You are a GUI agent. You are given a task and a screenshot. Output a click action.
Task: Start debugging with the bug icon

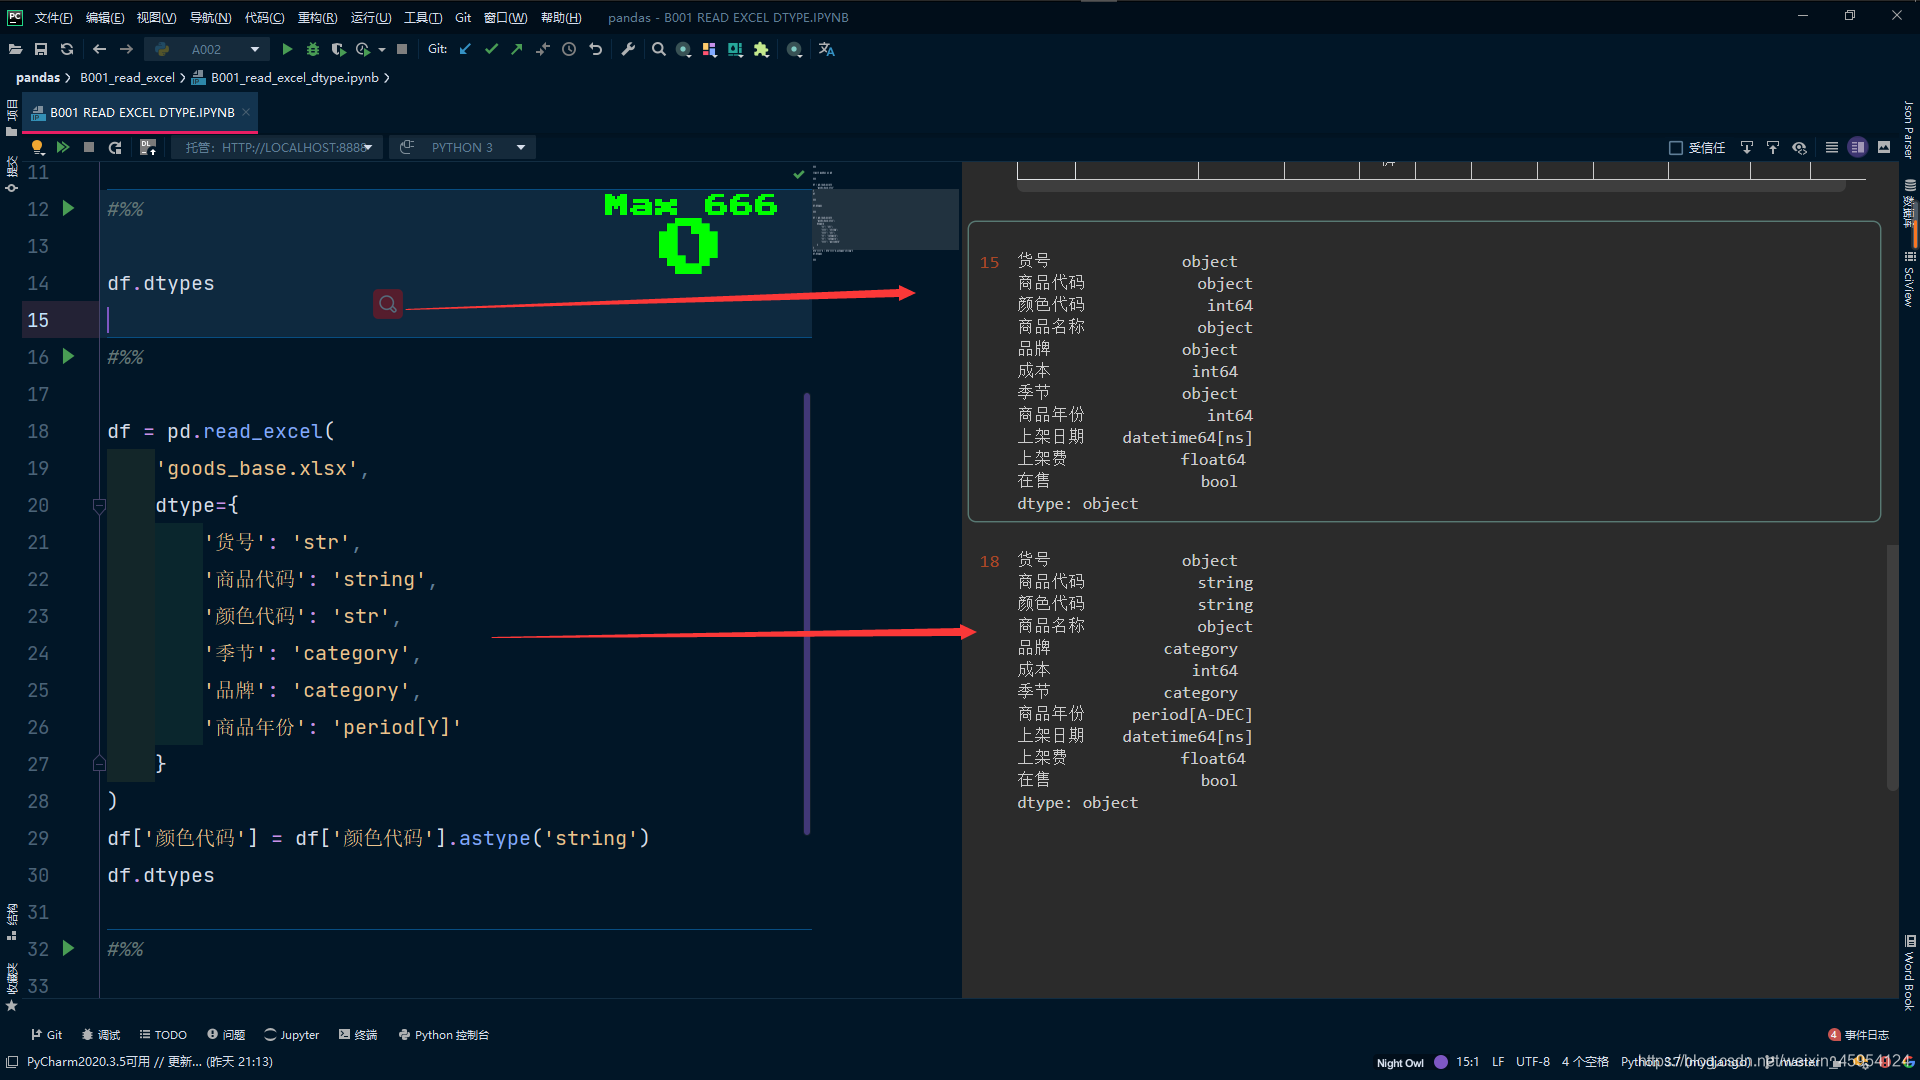point(313,49)
